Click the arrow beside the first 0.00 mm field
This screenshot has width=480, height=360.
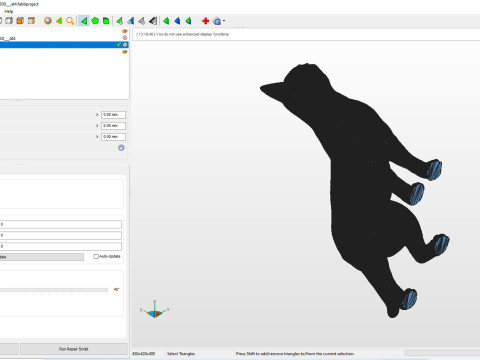click(x=97, y=115)
